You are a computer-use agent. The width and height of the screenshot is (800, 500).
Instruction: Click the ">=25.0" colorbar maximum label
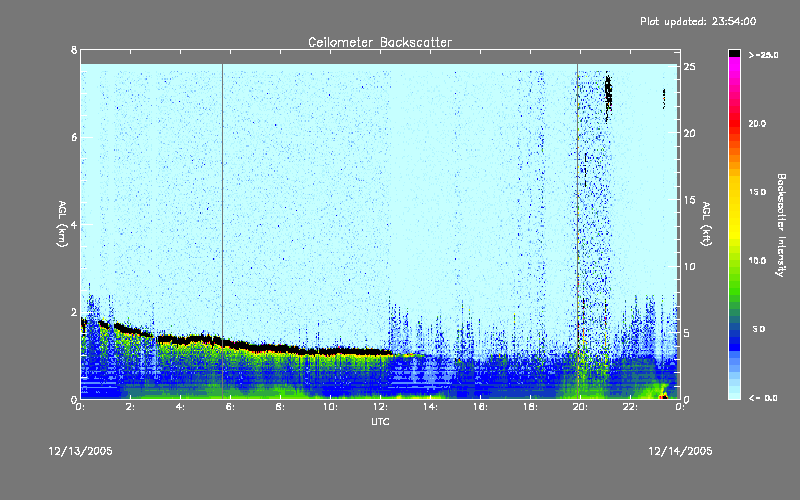pos(763,55)
